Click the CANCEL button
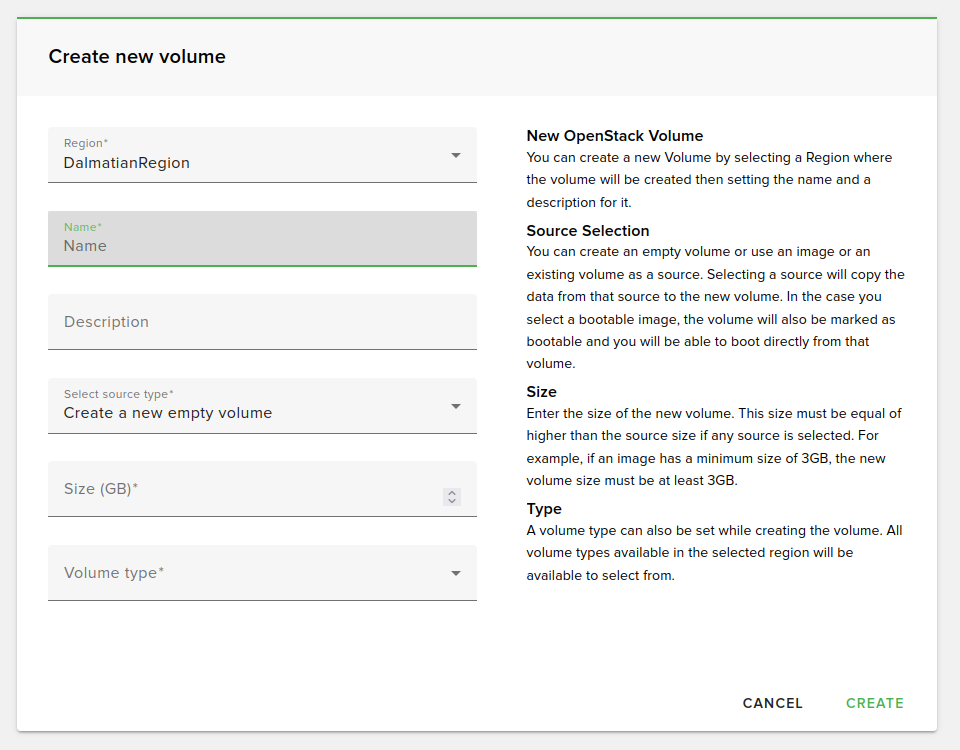 pos(772,703)
